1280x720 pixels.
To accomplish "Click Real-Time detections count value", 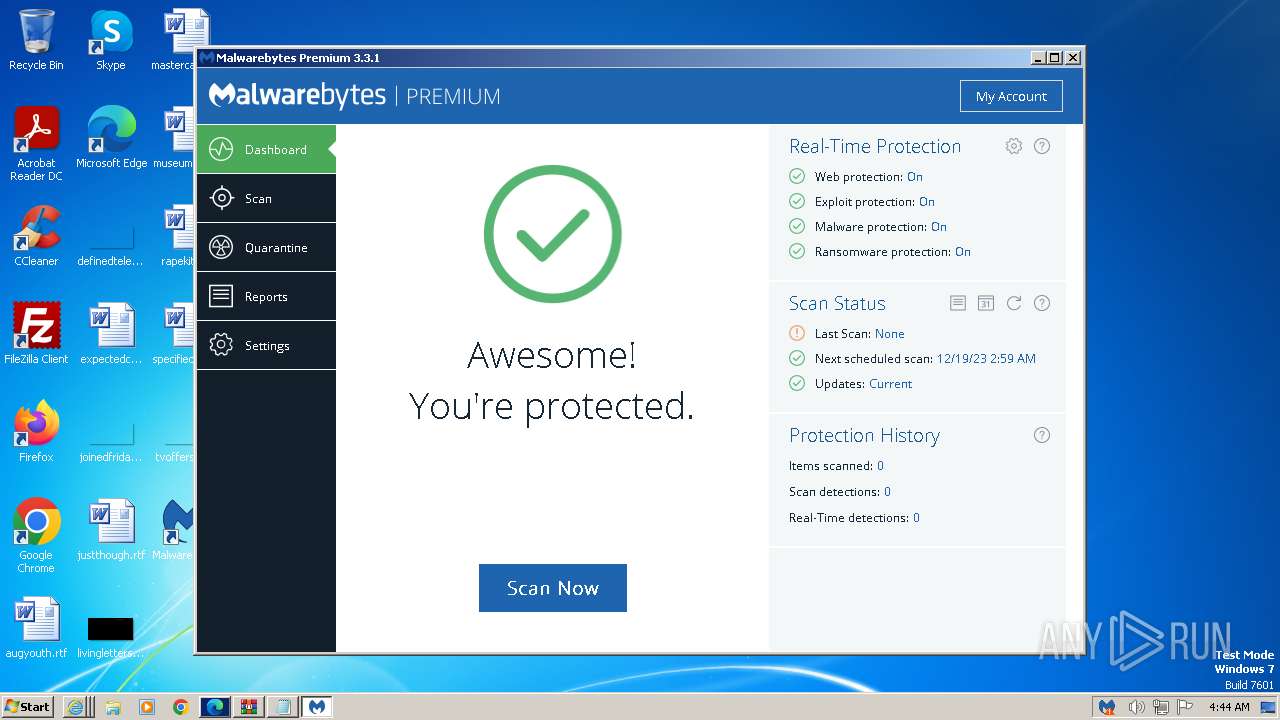I will point(916,518).
